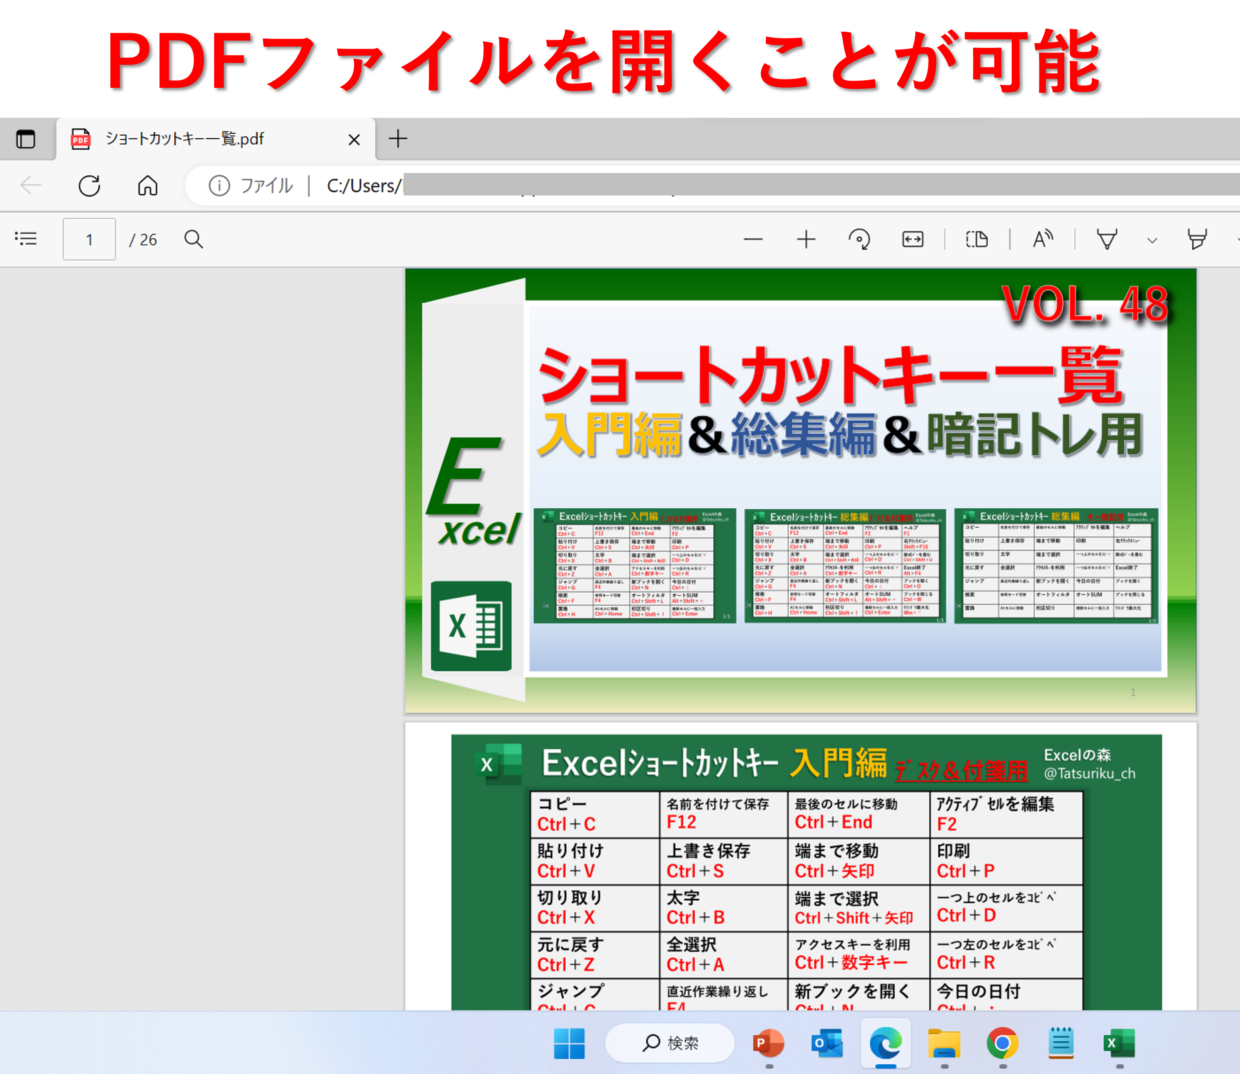Open Excel from the taskbar
Viewport: 1240px width, 1074px height.
tap(1119, 1043)
